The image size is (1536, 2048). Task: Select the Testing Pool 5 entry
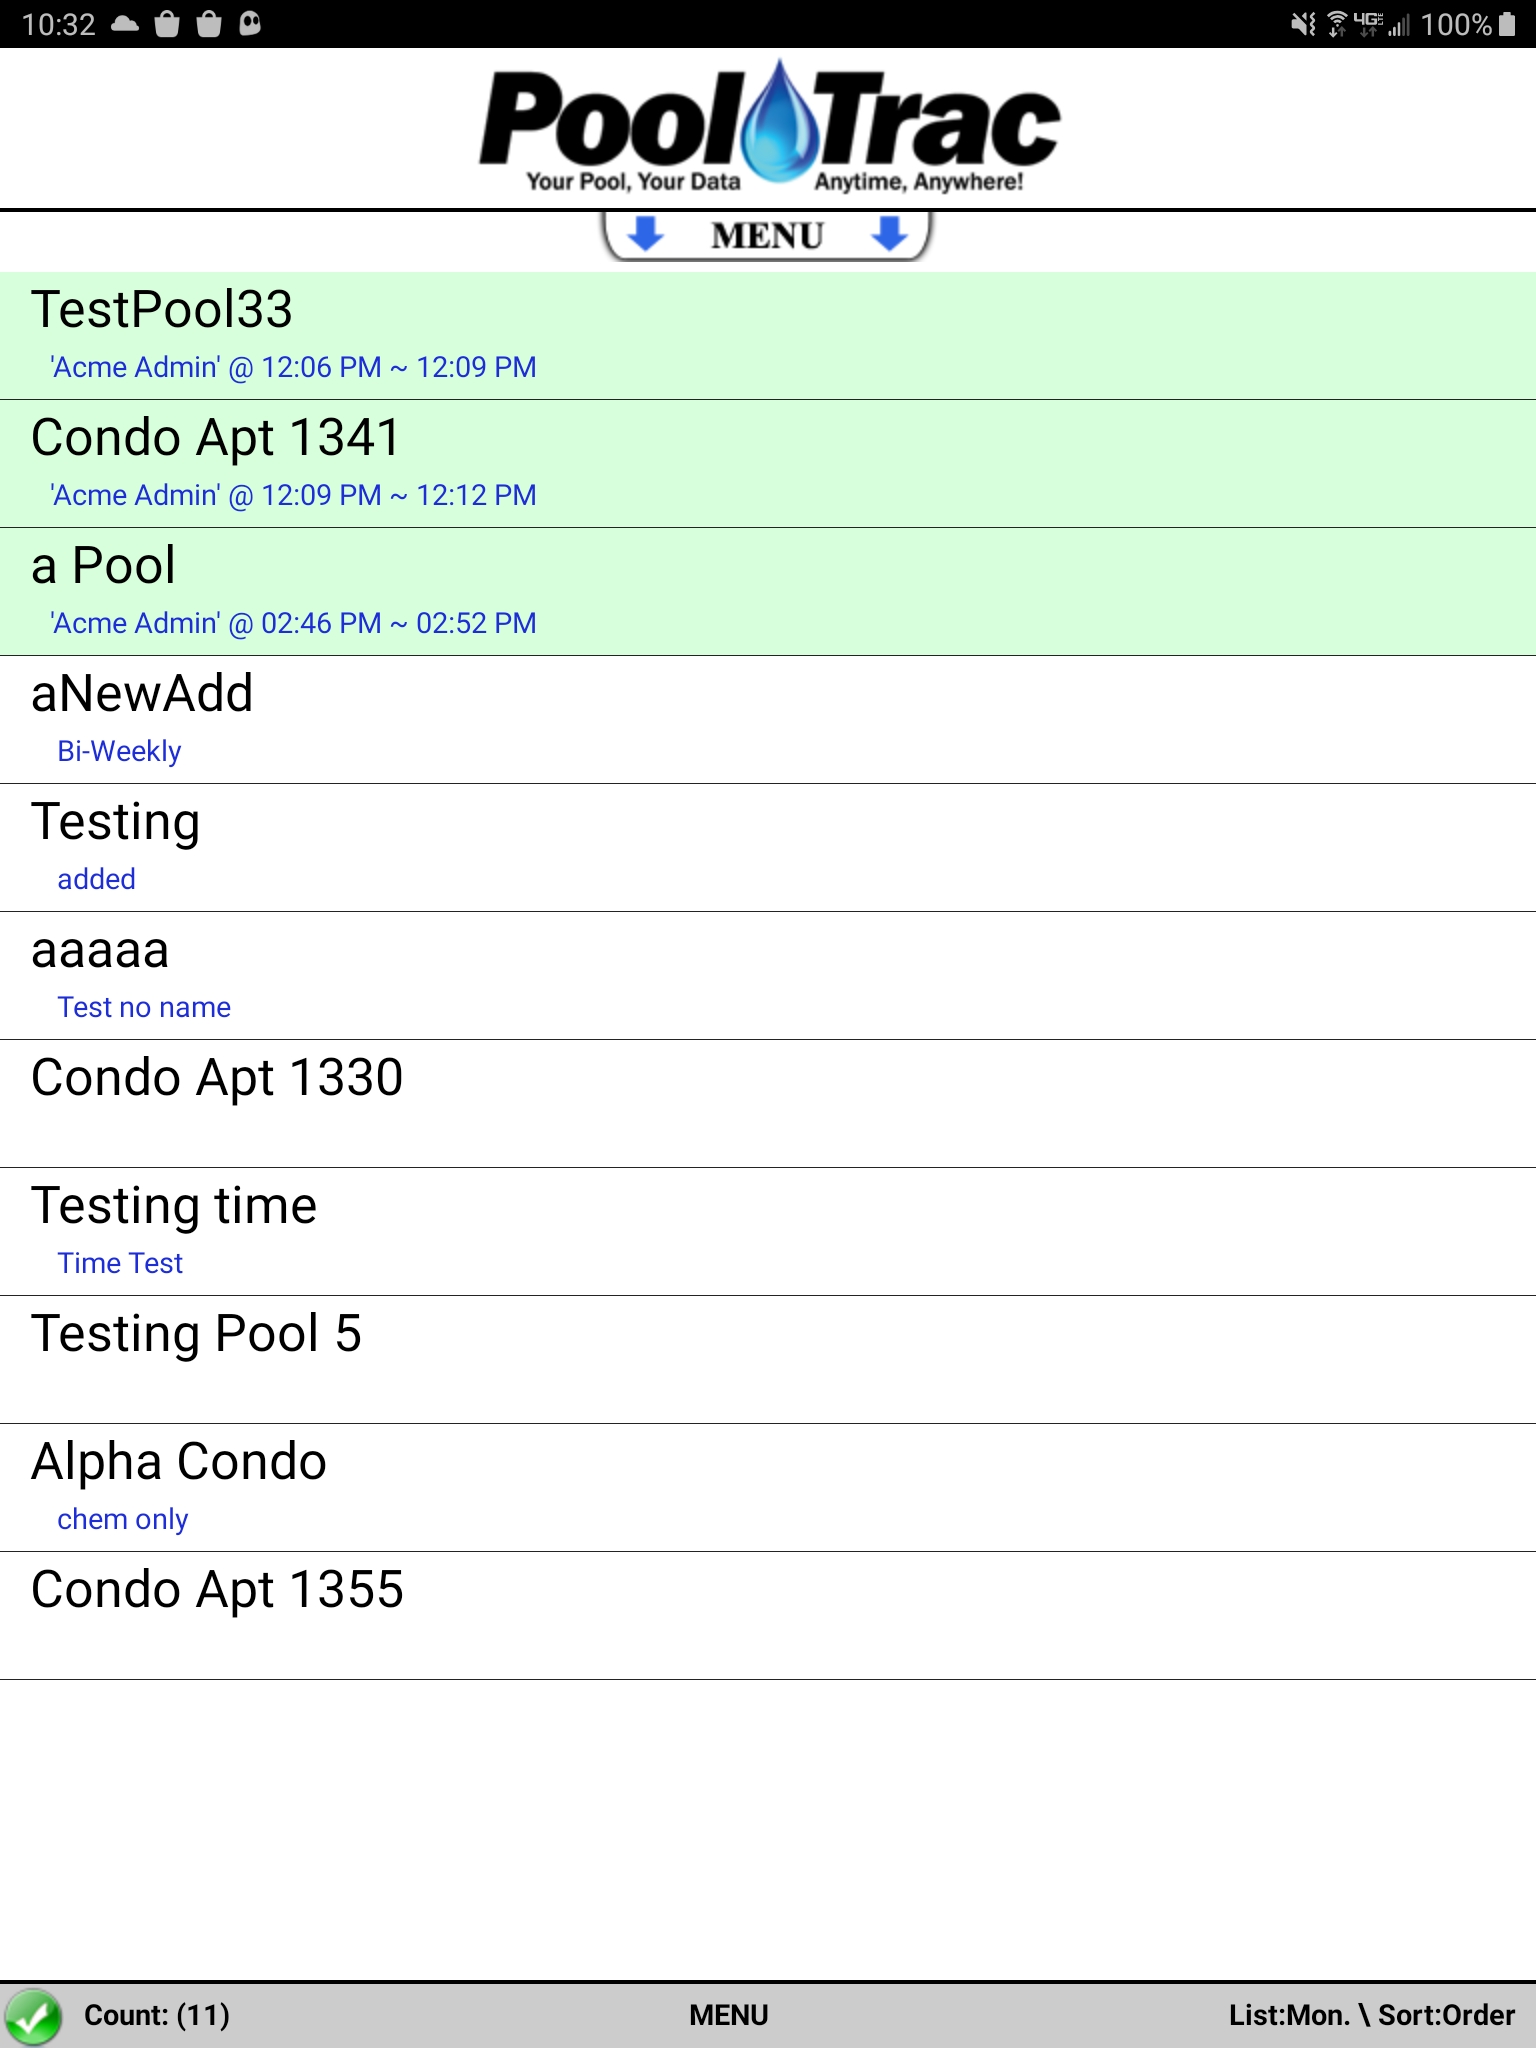[x=768, y=1360]
